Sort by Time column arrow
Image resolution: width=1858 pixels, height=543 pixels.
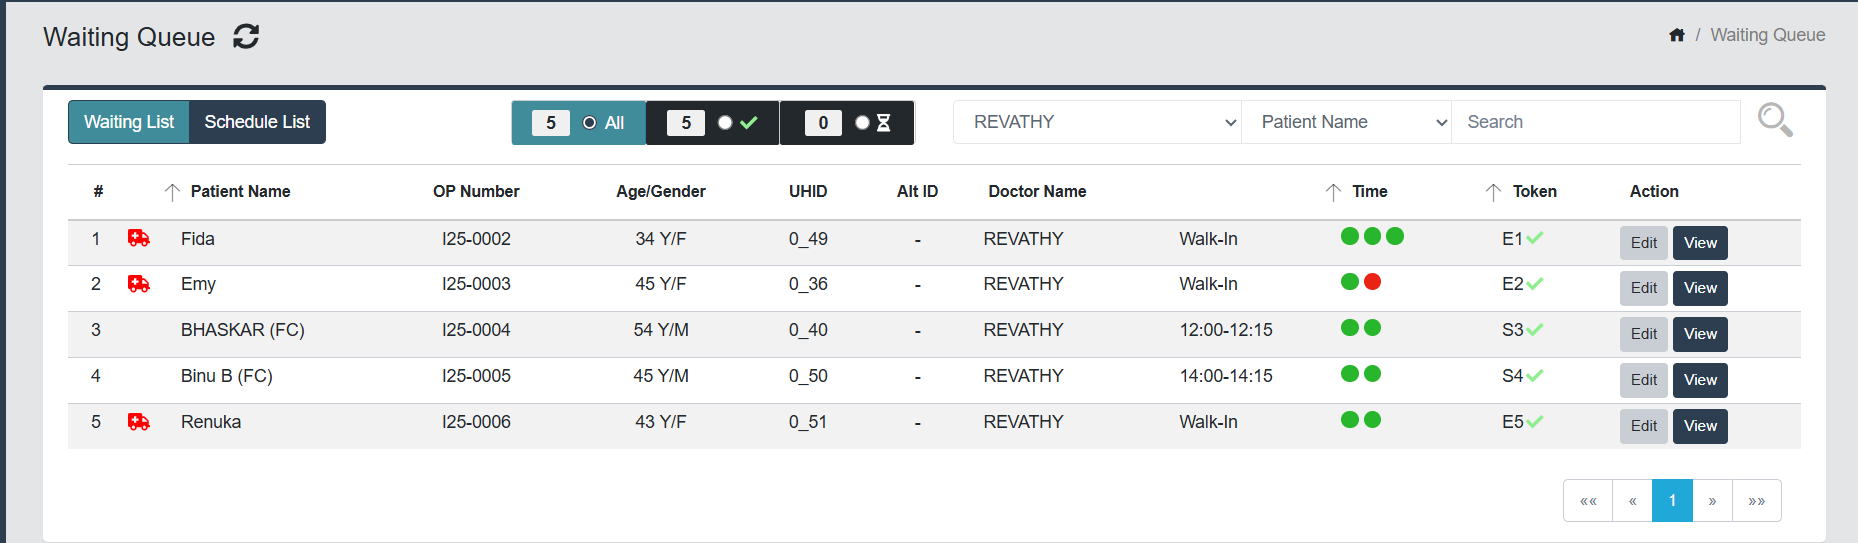1333,192
